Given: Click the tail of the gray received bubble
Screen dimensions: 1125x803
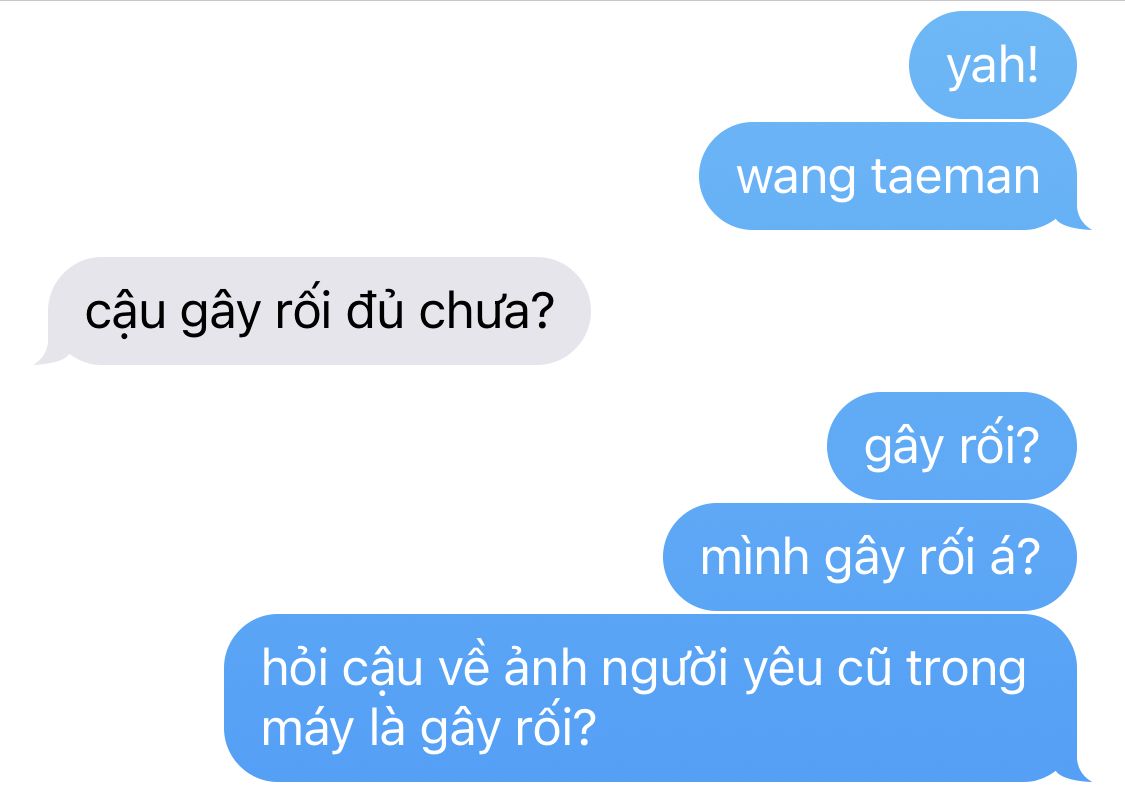Looking at the screenshot, I should pos(47,356).
